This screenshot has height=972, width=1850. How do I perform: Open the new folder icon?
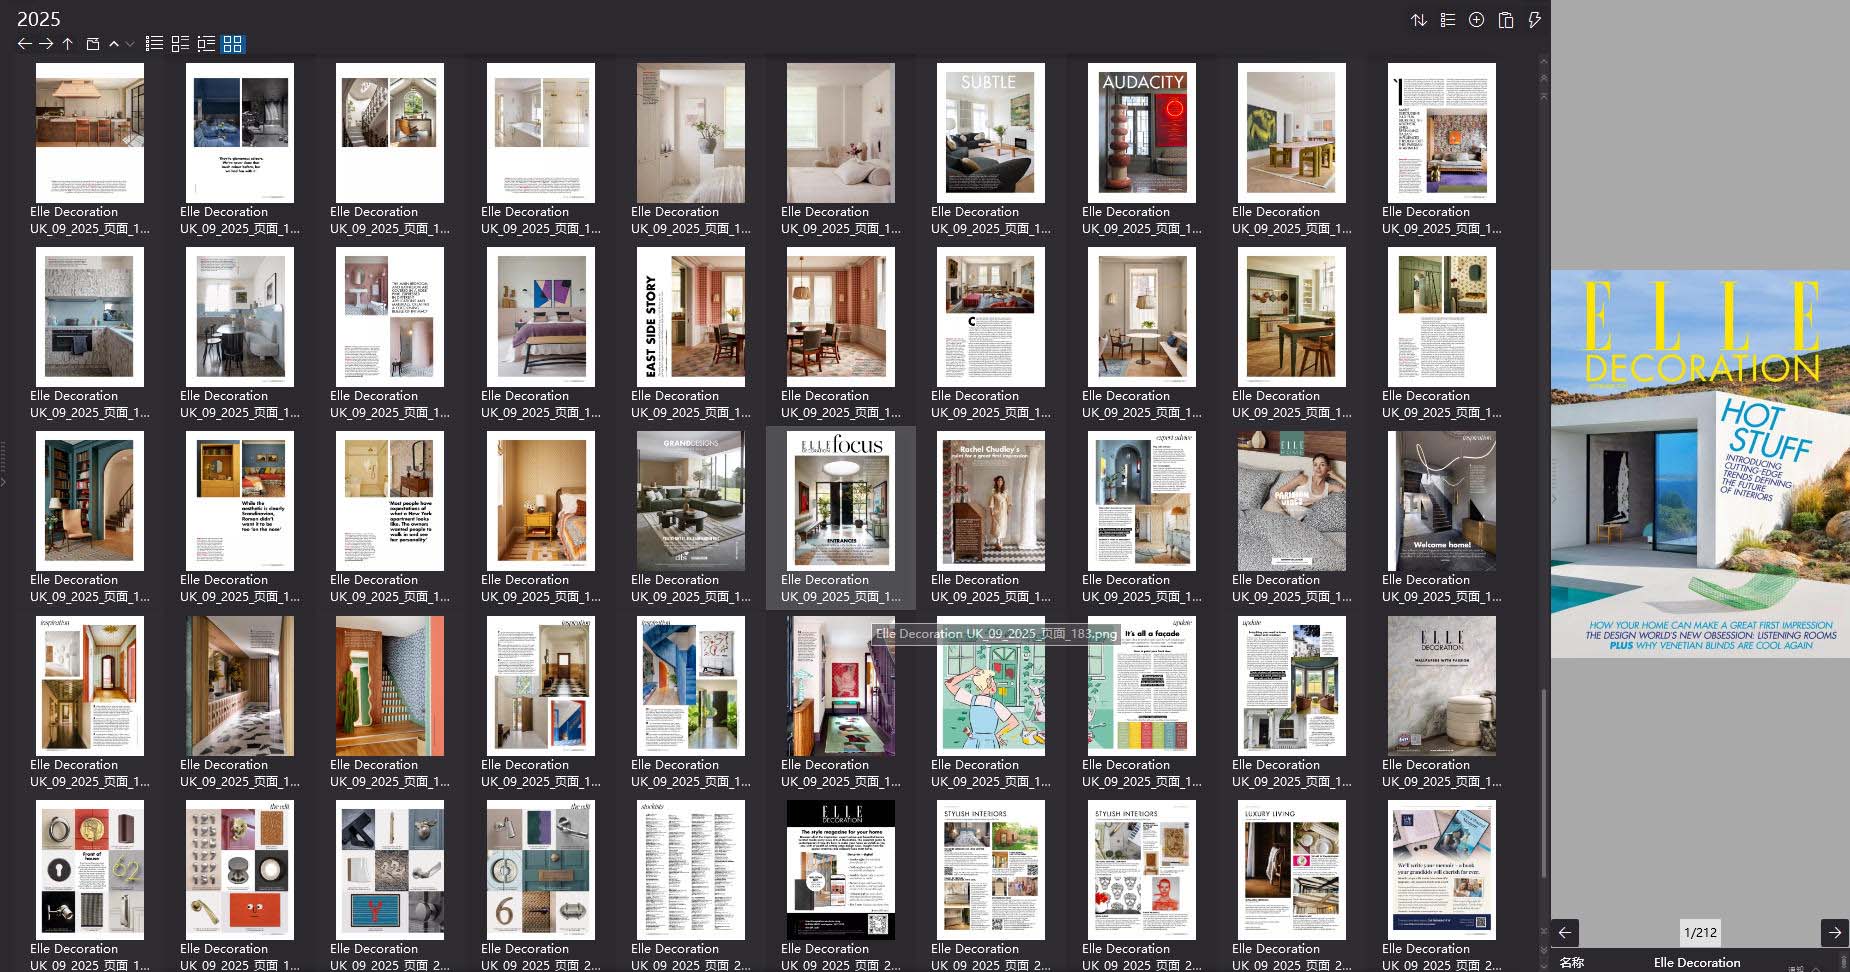click(x=91, y=43)
